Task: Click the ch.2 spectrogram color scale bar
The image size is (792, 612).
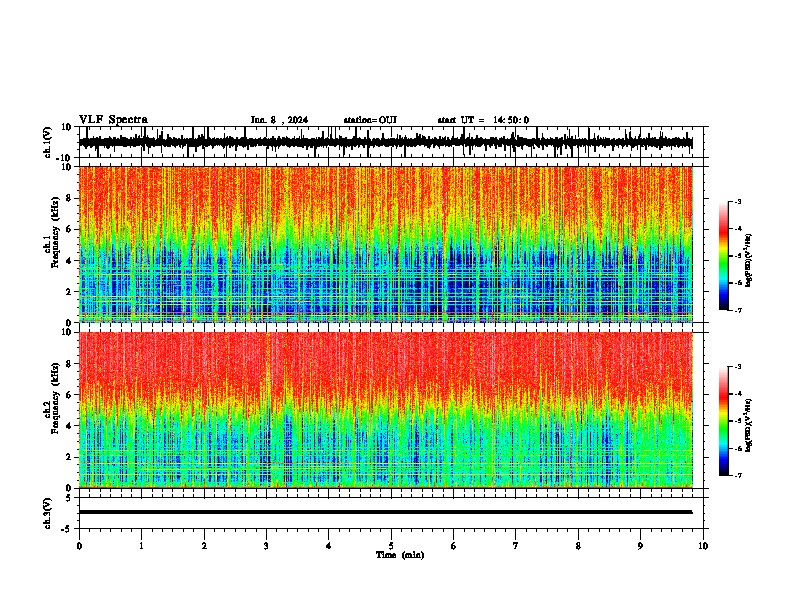Action: [x=724, y=421]
